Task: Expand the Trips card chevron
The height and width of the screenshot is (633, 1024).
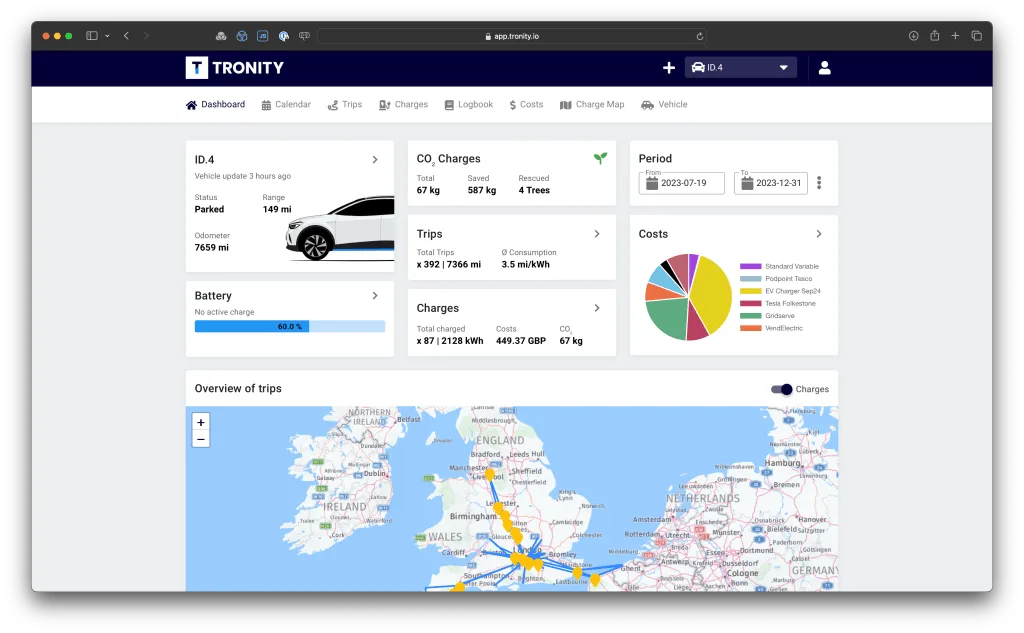Action: pos(597,234)
